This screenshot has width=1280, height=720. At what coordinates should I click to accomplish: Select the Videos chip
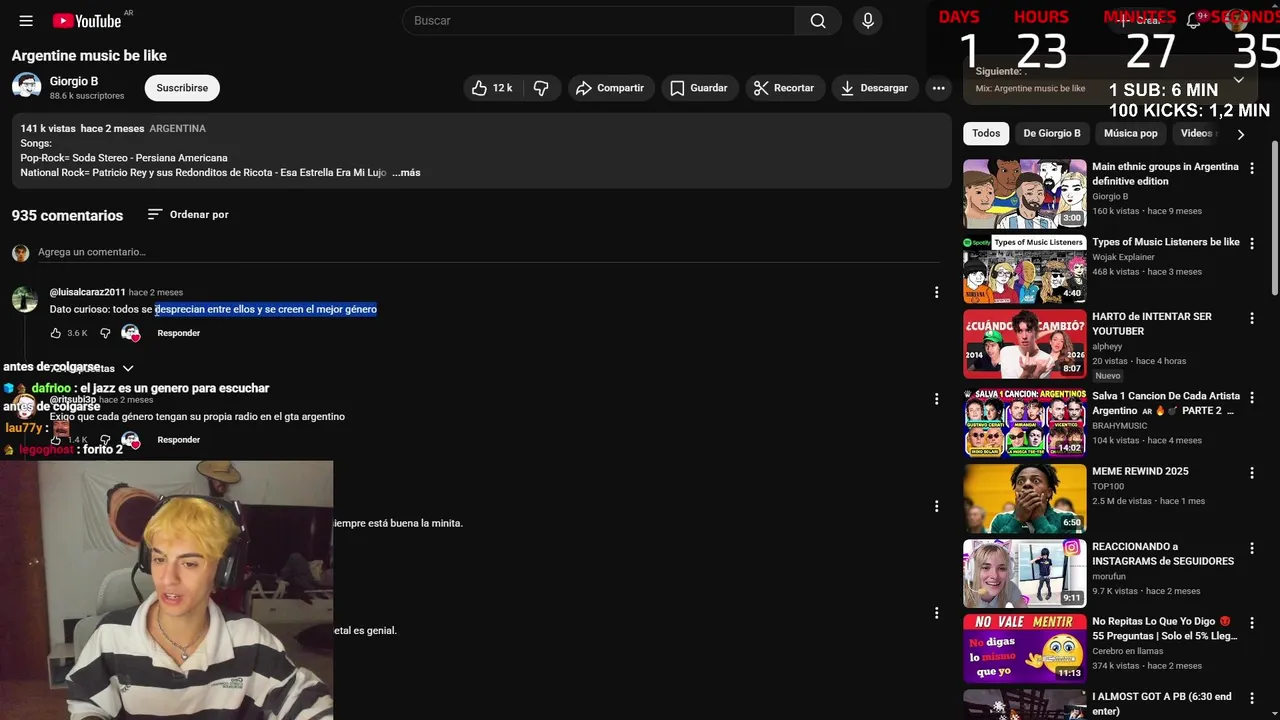pyautogui.click(x=1196, y=133)
